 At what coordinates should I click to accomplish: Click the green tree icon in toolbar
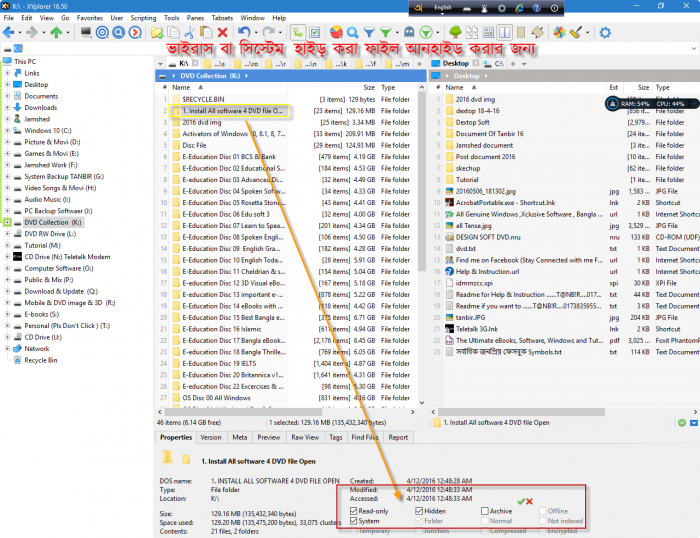[455, 32]
